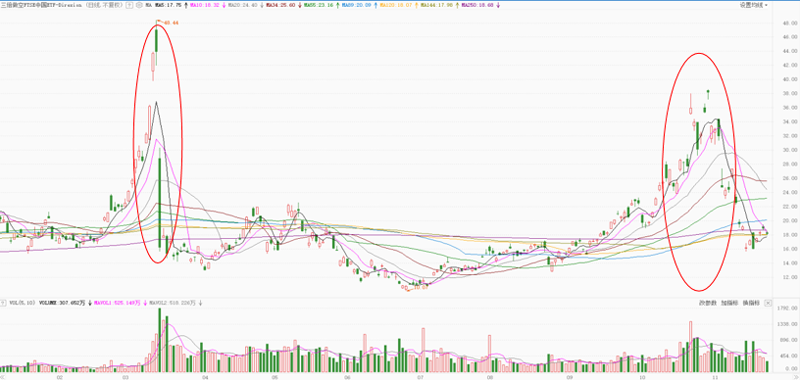Viewport: 800px width, 380px height.
Task: Click 加指标 in the volume panel
Action: 730,303
